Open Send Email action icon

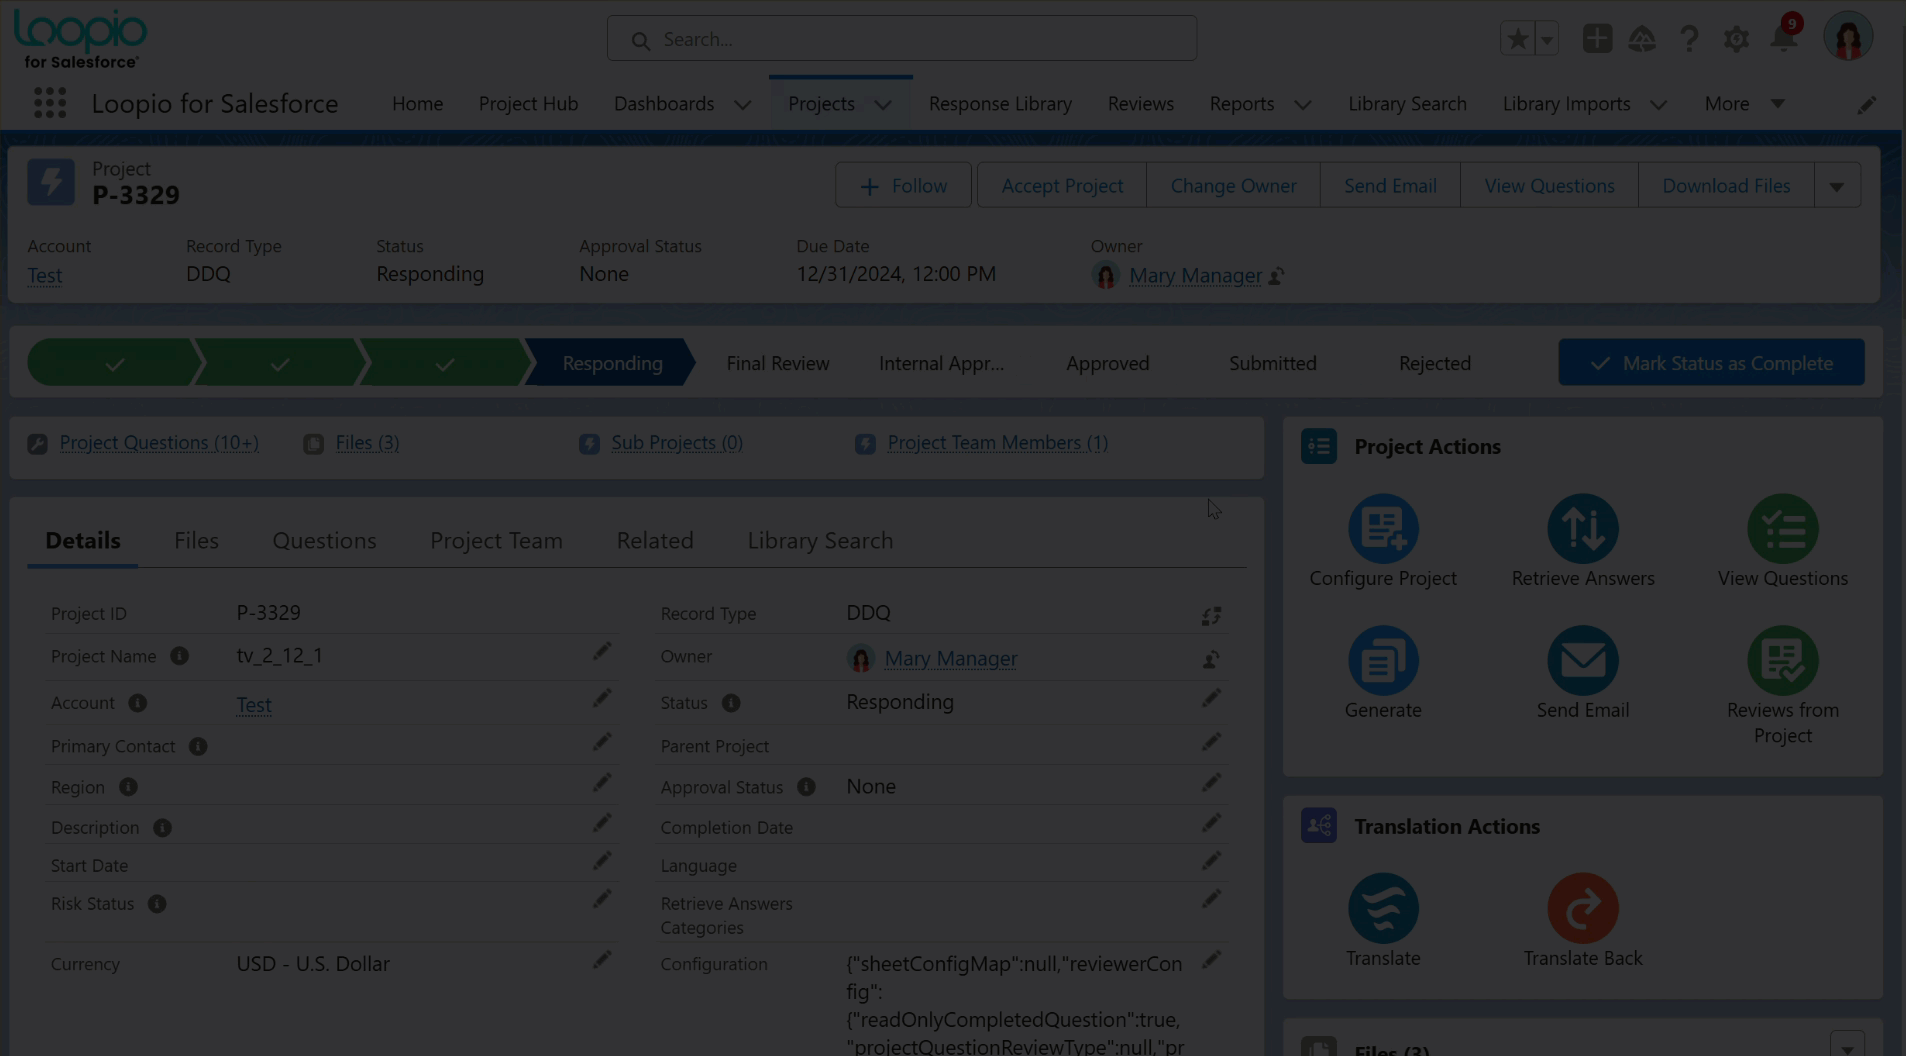[x=1583, y=660]
